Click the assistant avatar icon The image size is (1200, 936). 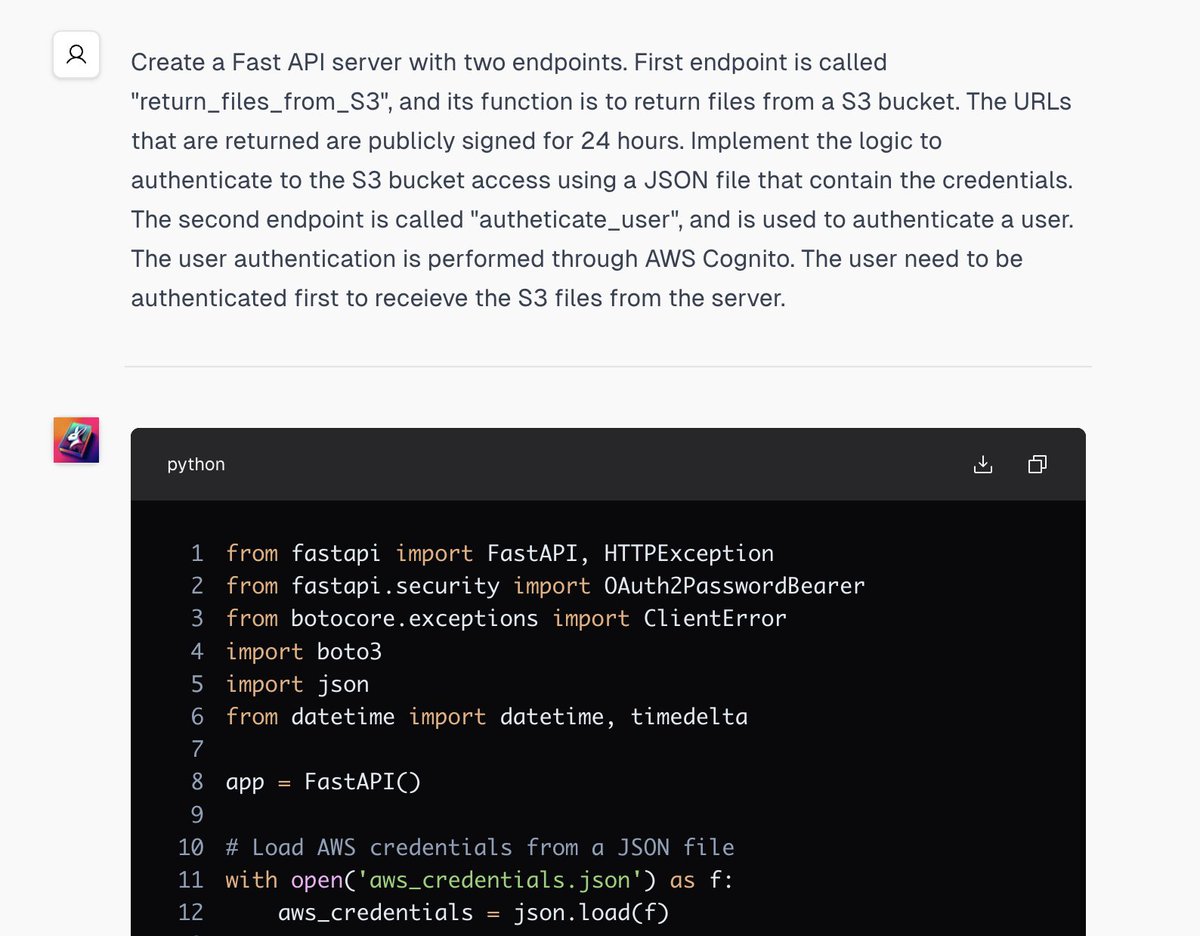coord(76,440)
